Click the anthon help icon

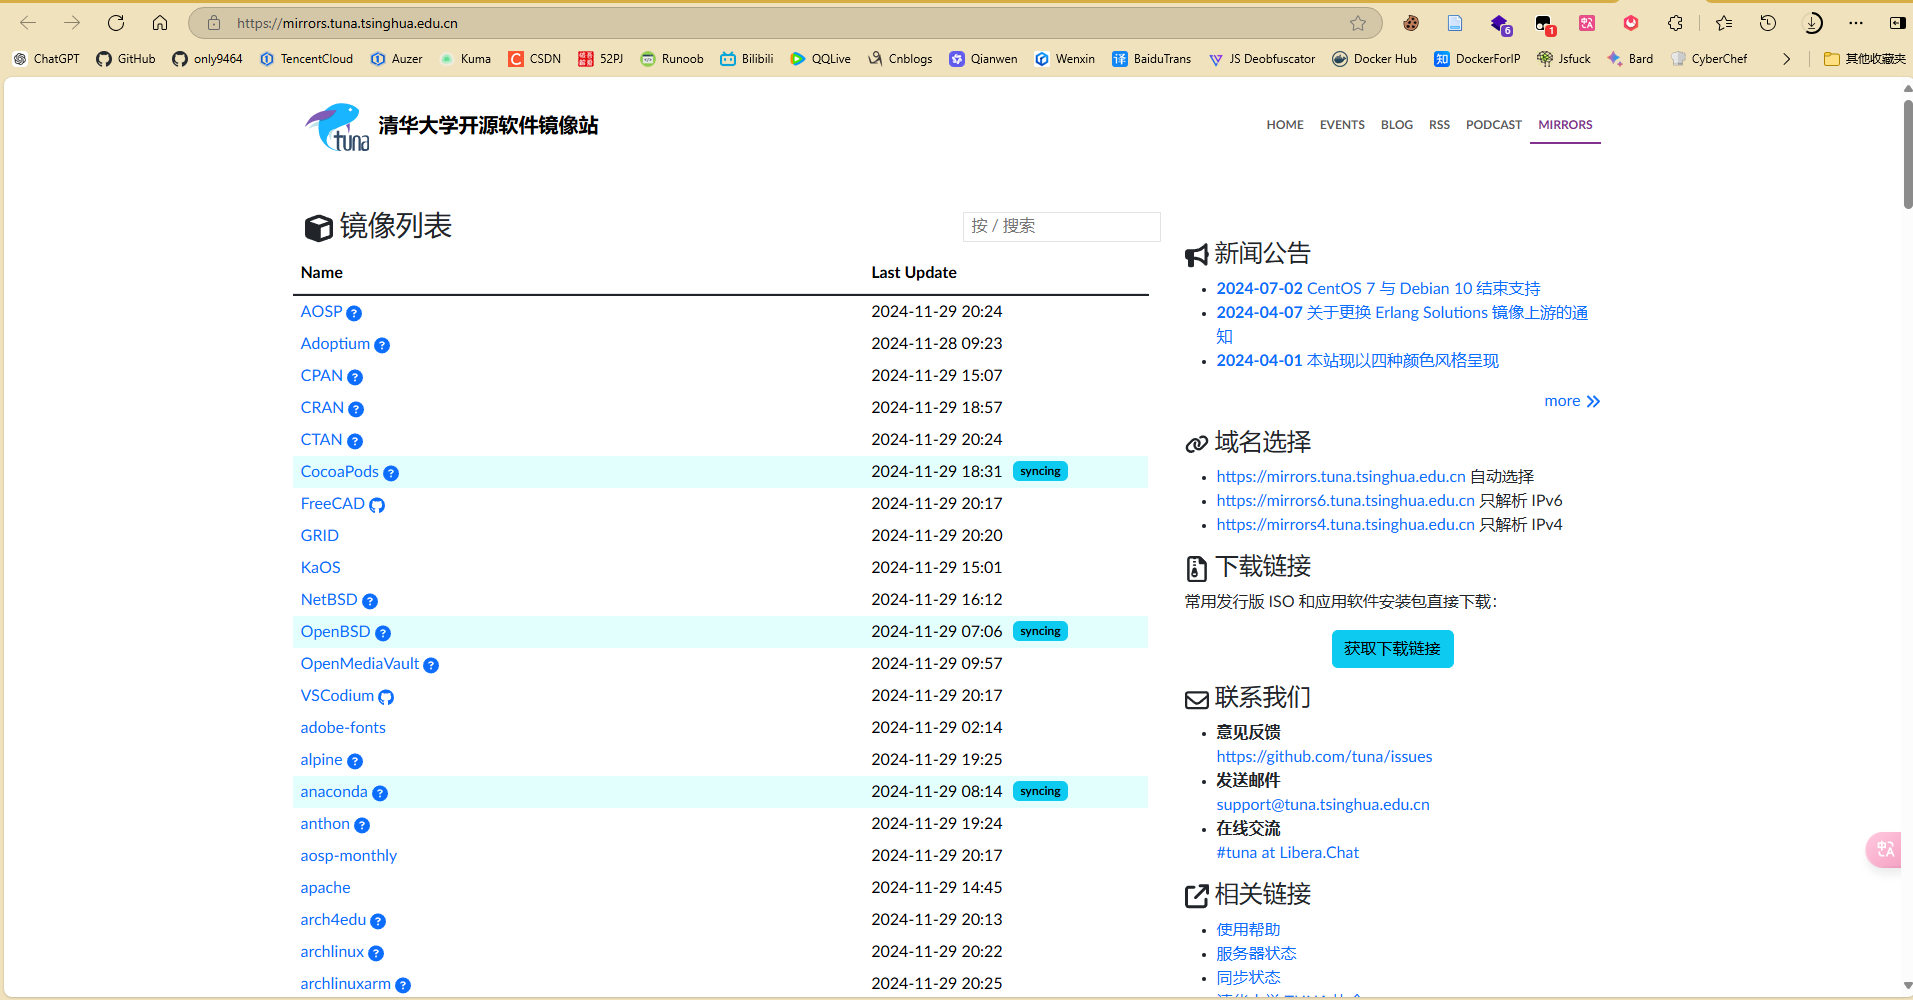[362, 825]
